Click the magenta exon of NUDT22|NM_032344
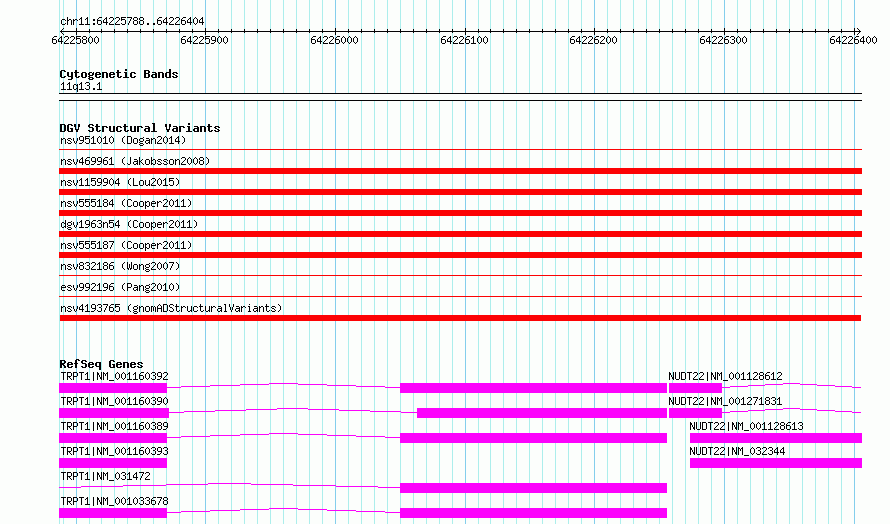 (776, 463)
